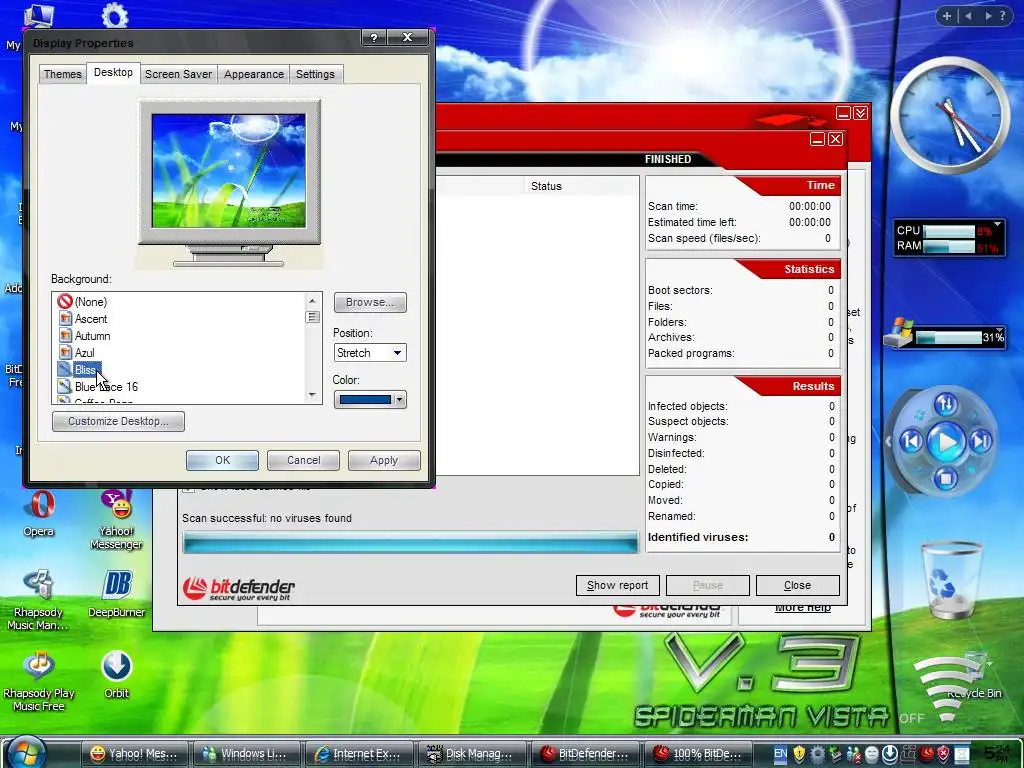Viewport: 1024px width, 768px height.
Task: Cancel the Display Properties dialog
Action: point(303,460)
